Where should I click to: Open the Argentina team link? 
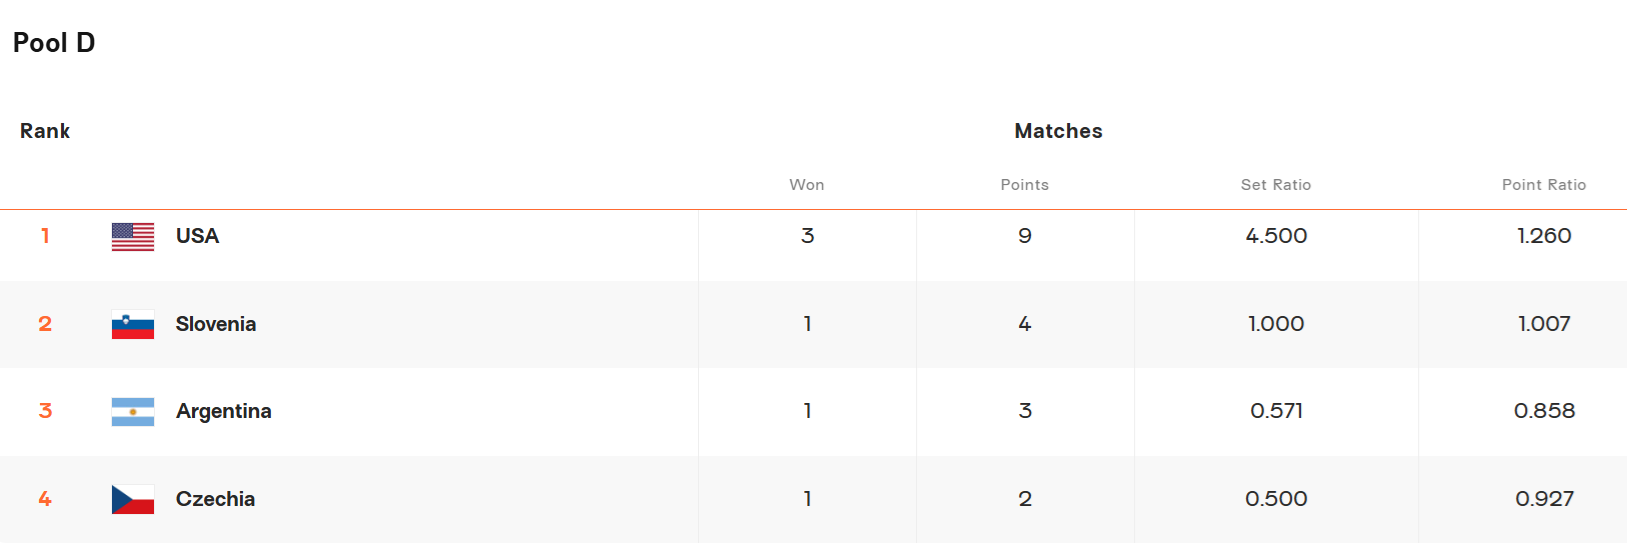click(x=224, y=411)
